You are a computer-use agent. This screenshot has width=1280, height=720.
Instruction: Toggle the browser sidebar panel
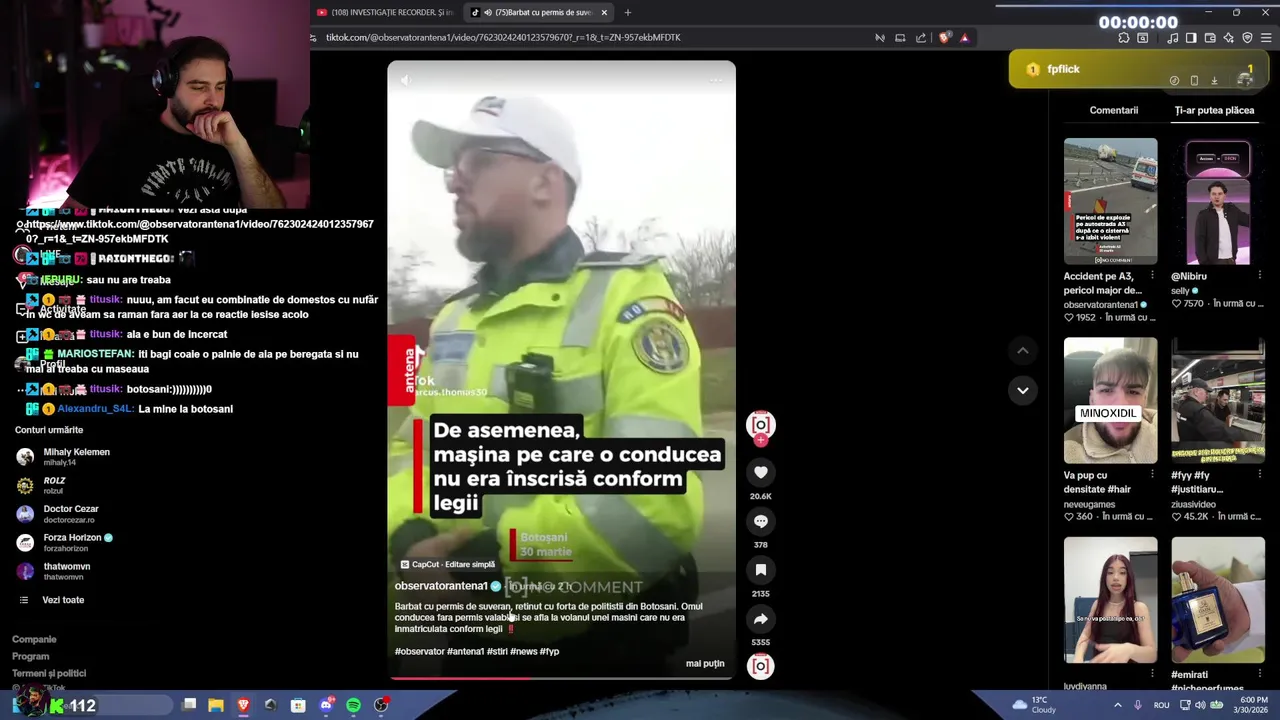(x=1191, y=38)
